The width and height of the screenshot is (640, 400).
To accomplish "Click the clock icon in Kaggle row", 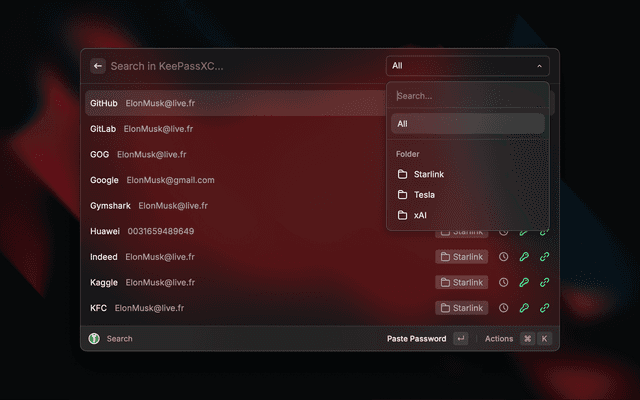I will click(504, 282).
